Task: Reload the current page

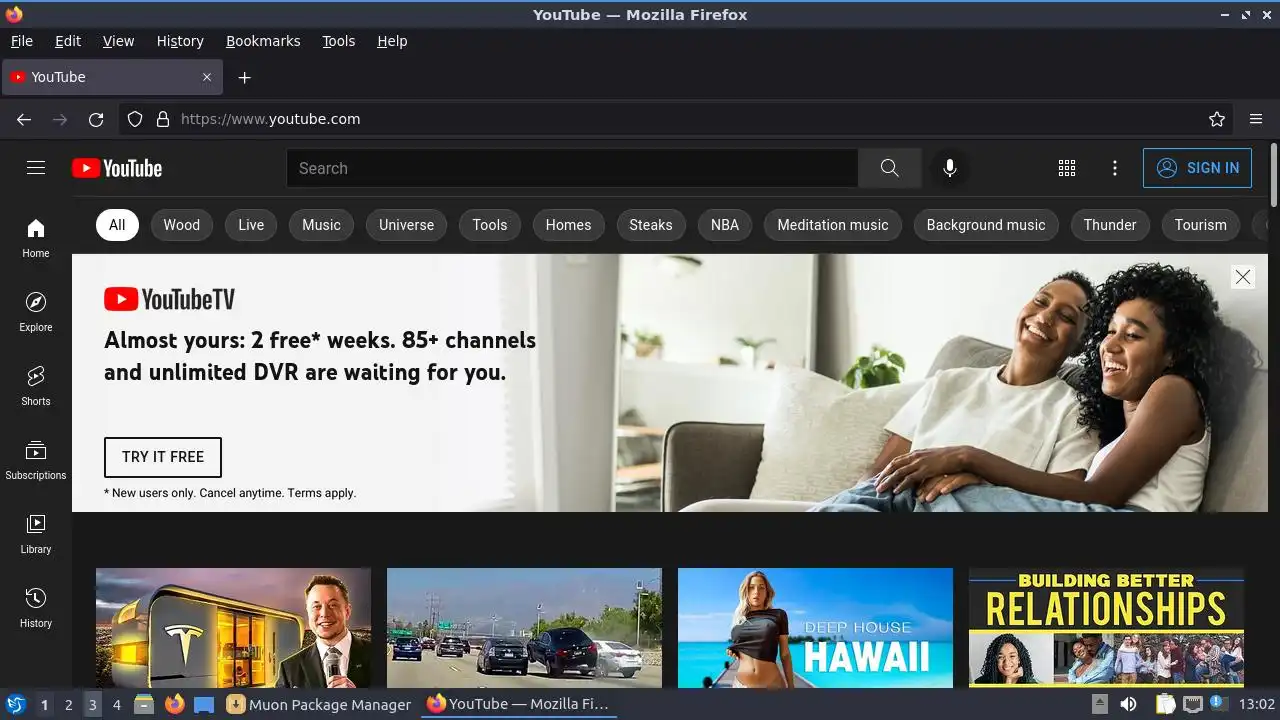Action: click(x=96, y=119)
